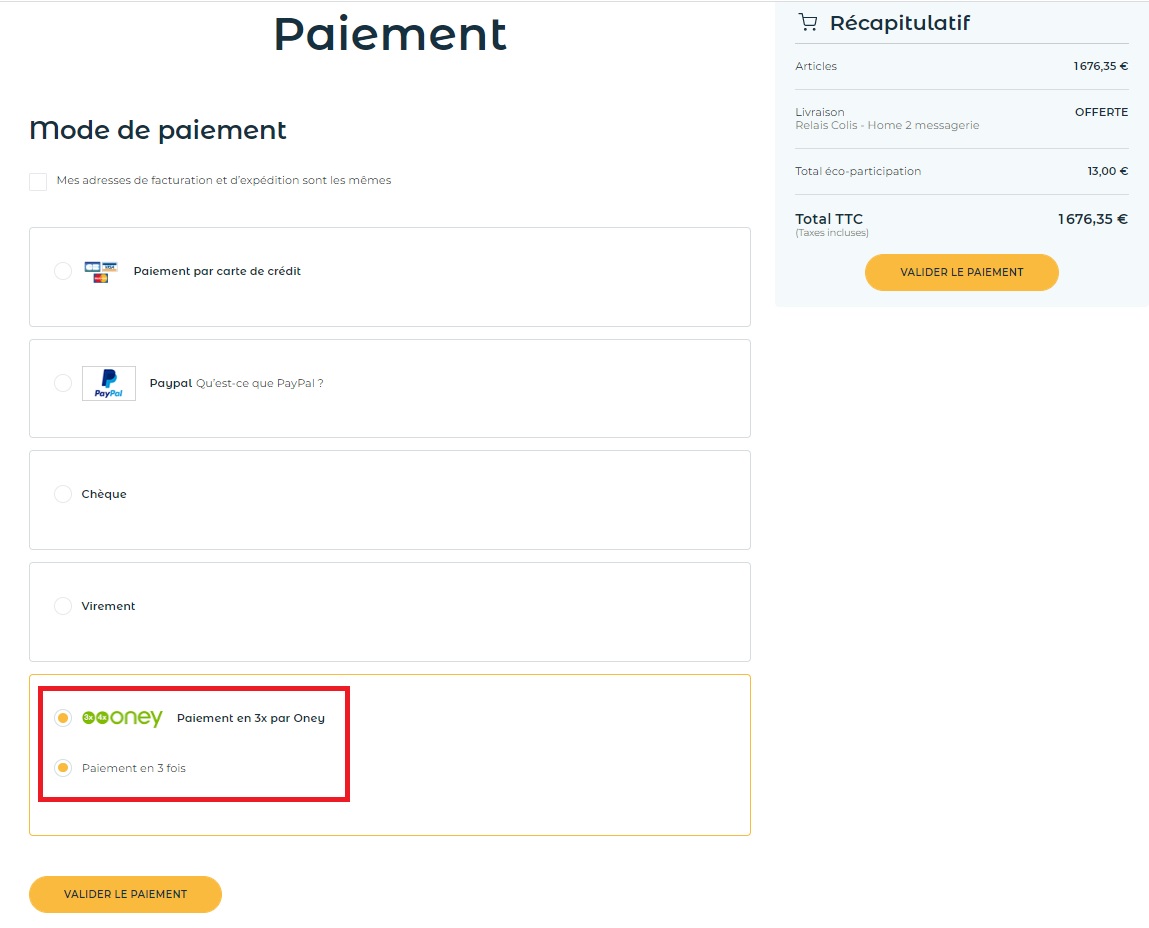The width and height of the screenshot is (1149, 928).
Task: Select the Chèque radio button
Action: click(x=63, y=494)
